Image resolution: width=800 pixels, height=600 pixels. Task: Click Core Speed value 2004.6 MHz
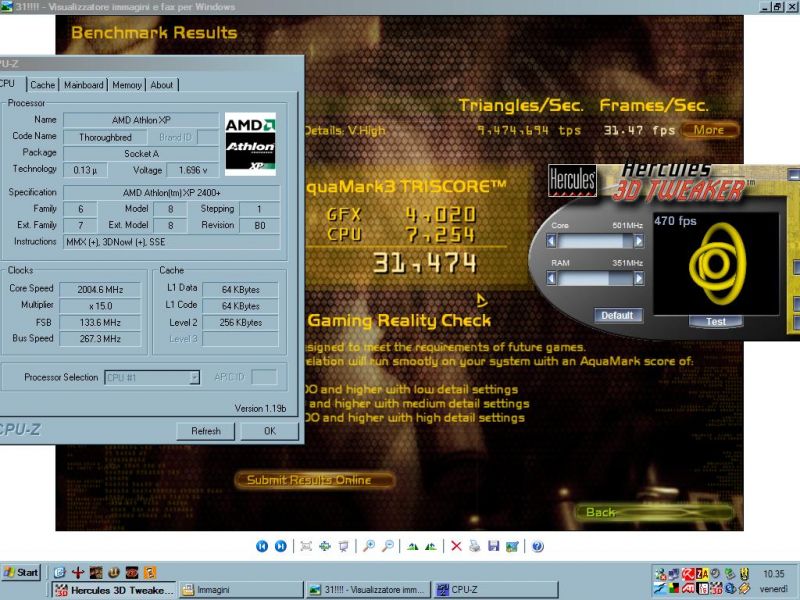100,289
